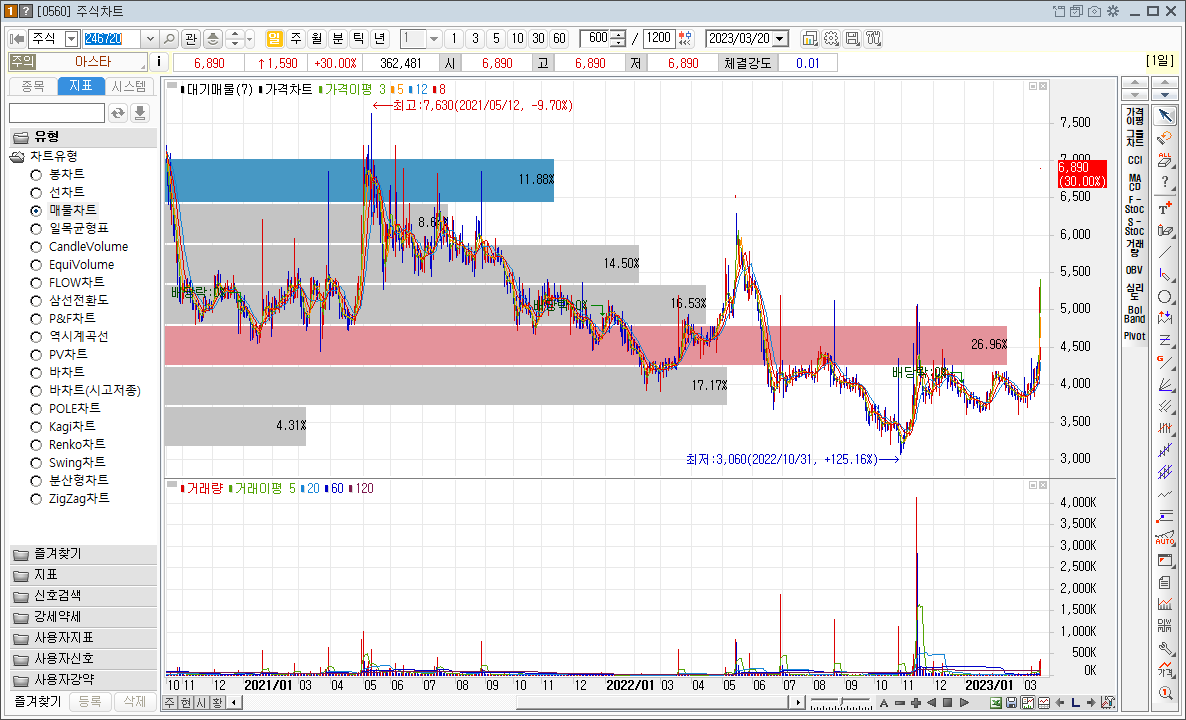Click the 등록 button at panel bottom

(89, 702)
